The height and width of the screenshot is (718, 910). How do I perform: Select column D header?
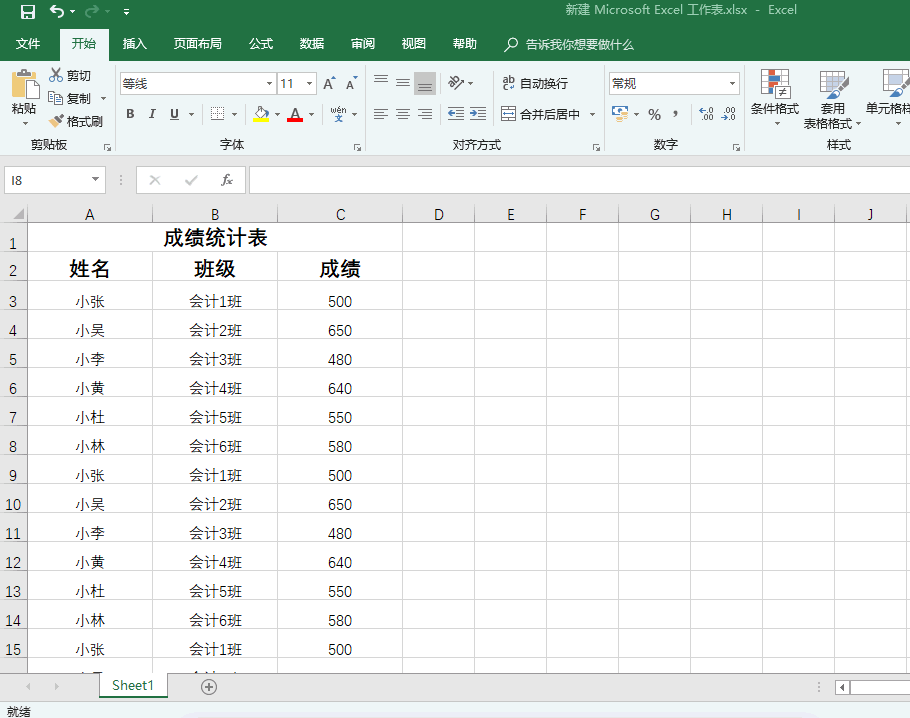(x=439, y=214)
